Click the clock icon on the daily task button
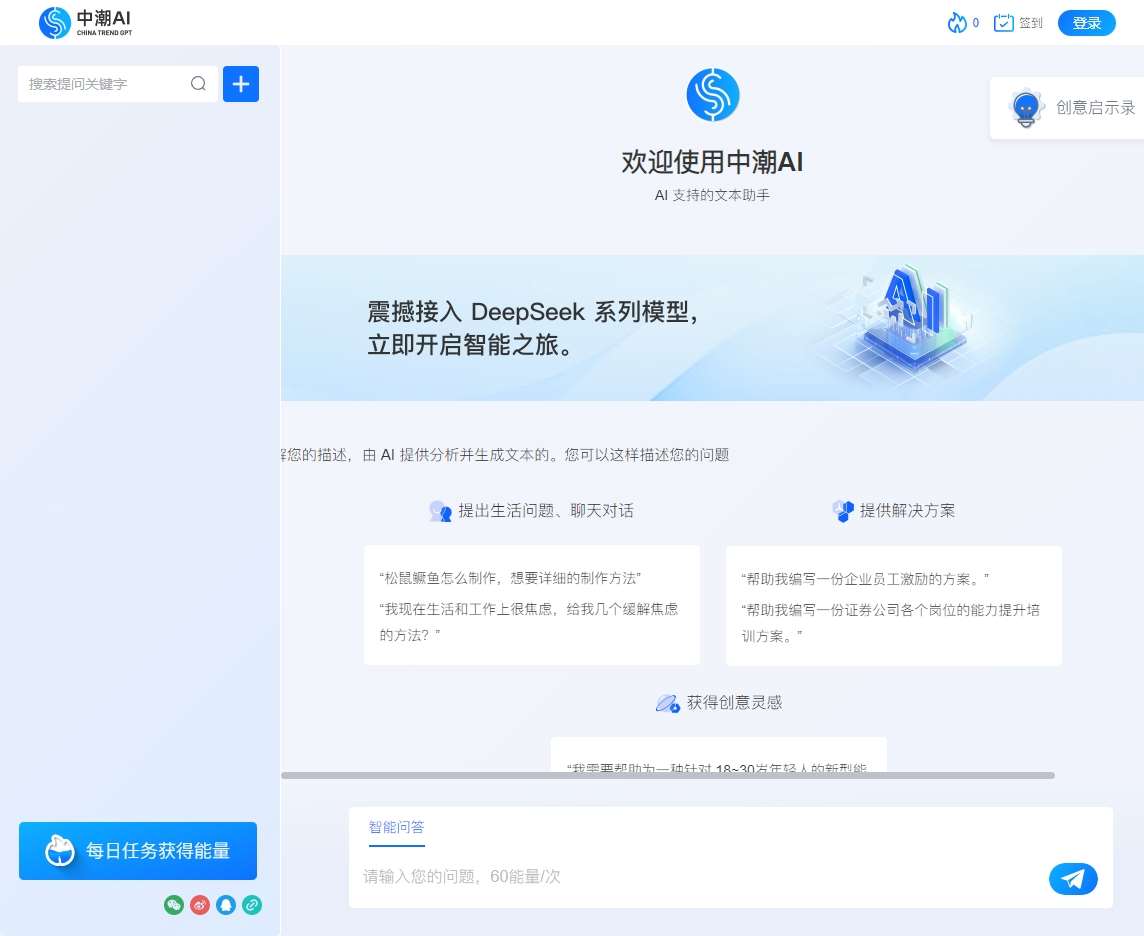 tap(60, 851)
